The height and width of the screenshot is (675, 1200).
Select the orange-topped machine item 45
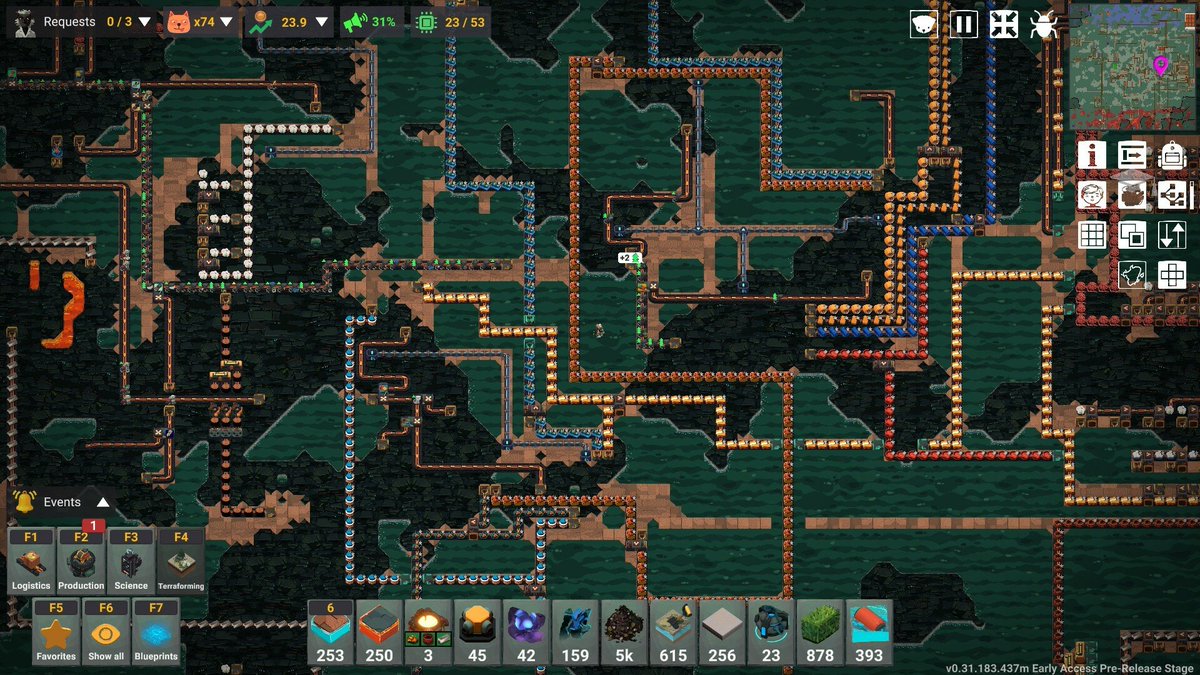click(x=477, y=633)
